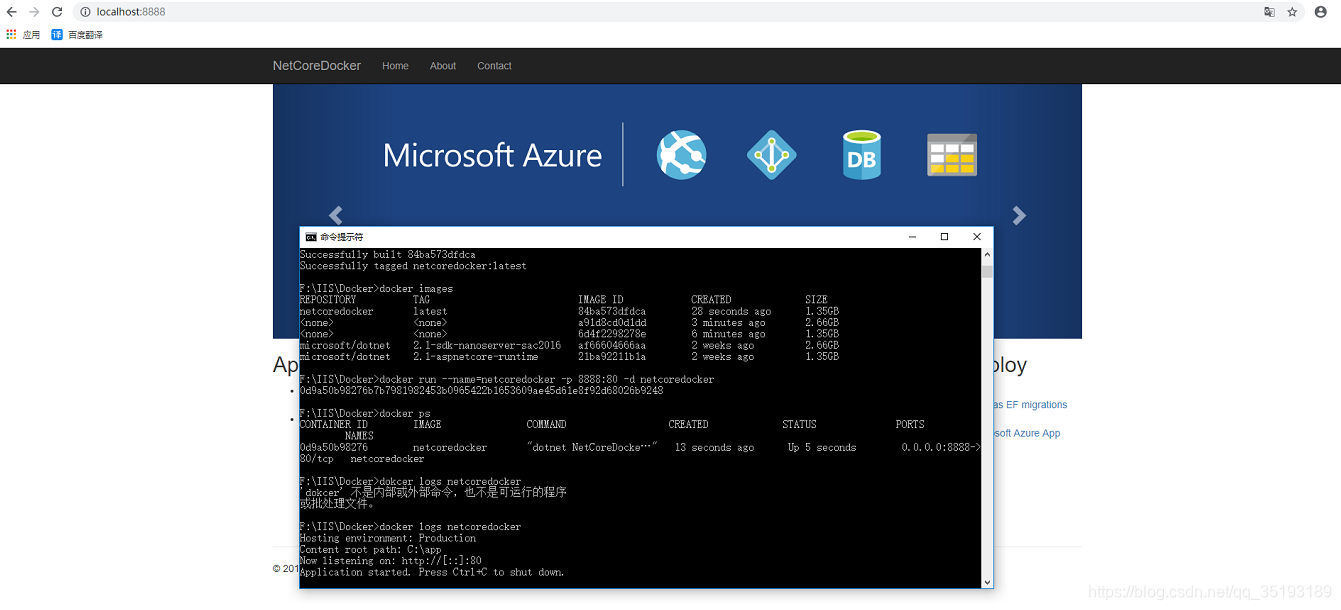The width and height of the screenshot is (1341, 610).
Task: Click image ID 6d4f2298278e
Action: 612,334
